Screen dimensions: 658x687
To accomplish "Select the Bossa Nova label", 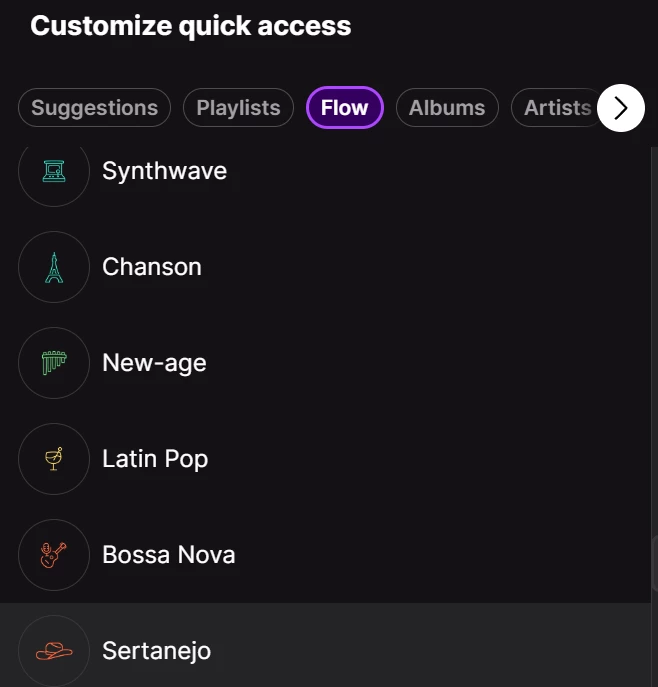I will tap(168, 555).
